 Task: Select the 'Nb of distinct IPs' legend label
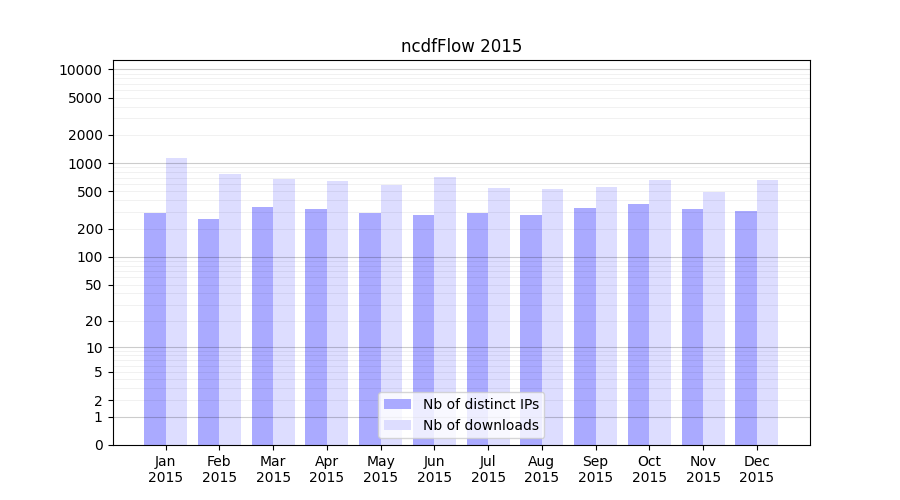[x=480, y=404]
